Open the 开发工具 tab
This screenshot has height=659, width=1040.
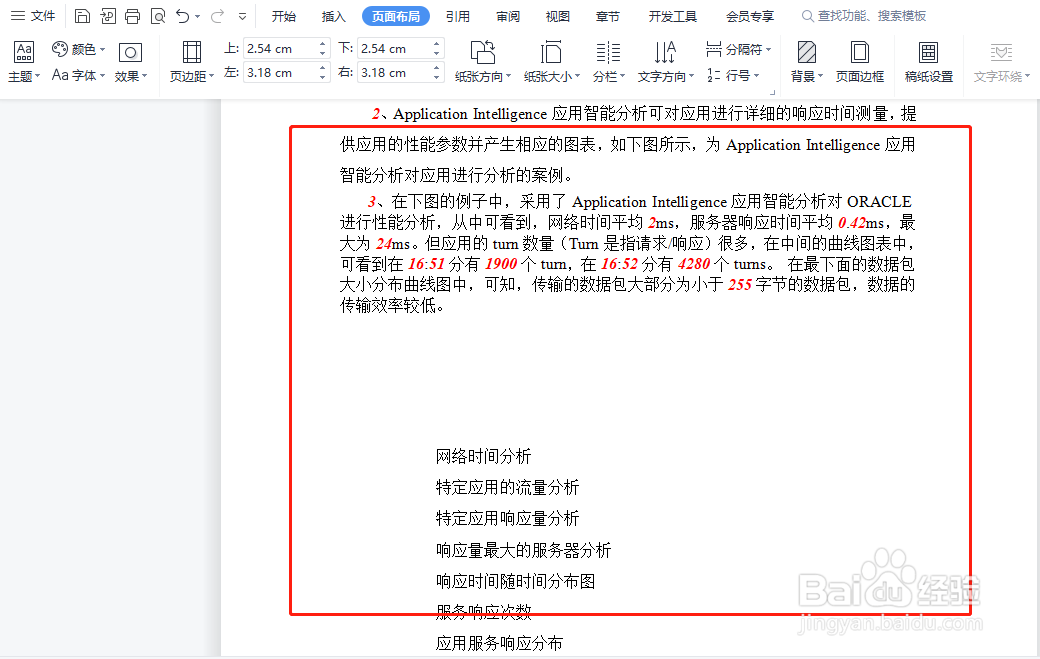(x=673, y=16)
